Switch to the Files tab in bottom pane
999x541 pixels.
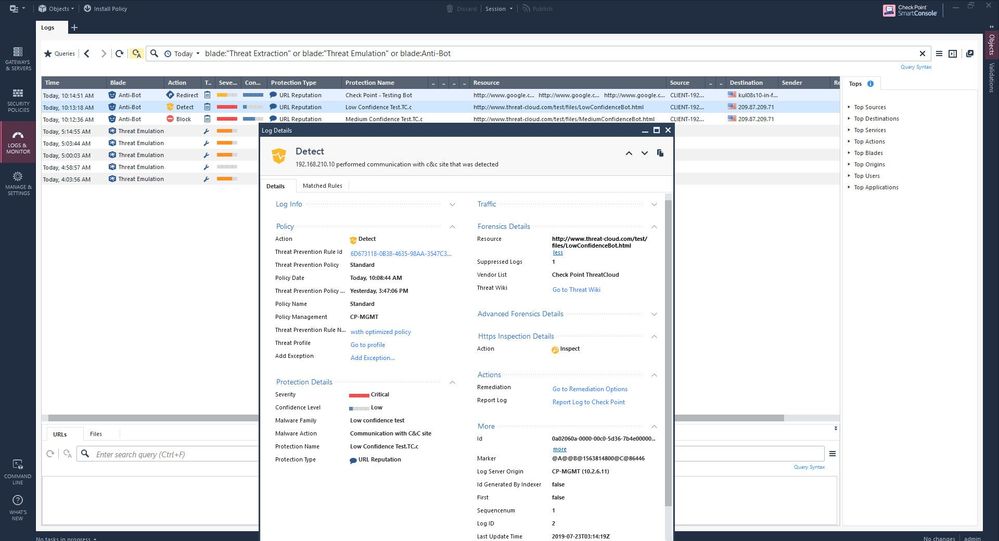click(96, 434)
